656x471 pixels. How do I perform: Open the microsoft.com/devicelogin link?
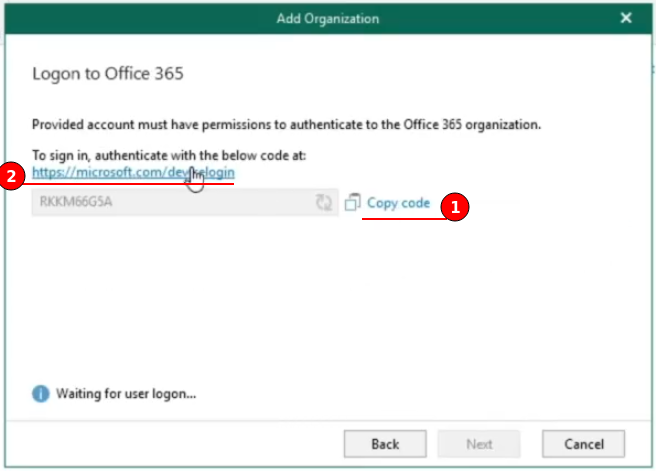coord(133,172)
